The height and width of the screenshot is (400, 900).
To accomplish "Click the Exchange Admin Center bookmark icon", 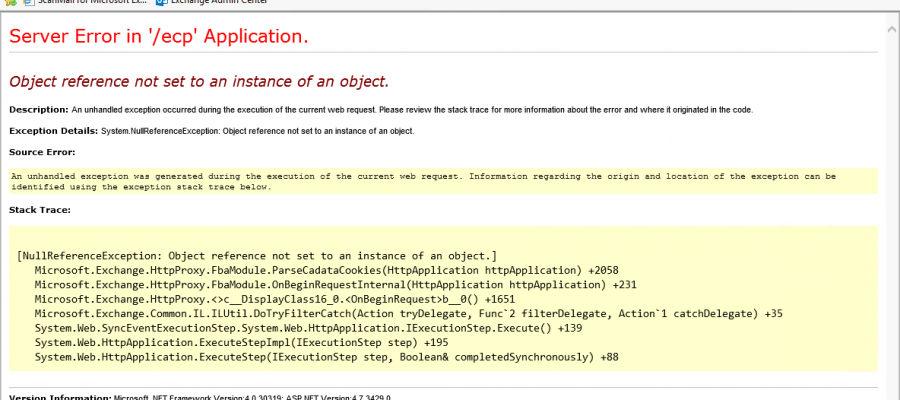I will coord(160,4).
